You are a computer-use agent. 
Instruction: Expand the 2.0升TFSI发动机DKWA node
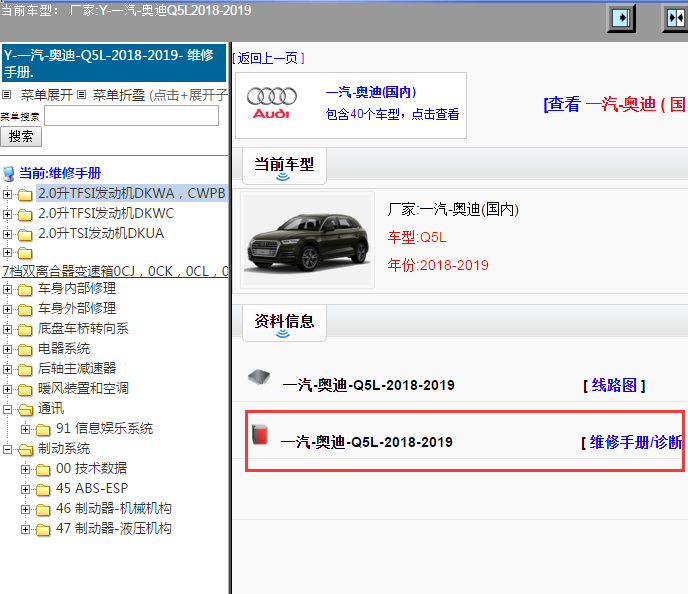[7, 194]
